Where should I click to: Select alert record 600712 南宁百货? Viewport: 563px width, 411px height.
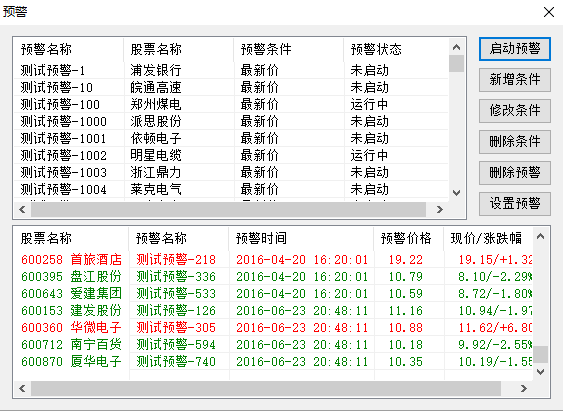click(273, 345)
